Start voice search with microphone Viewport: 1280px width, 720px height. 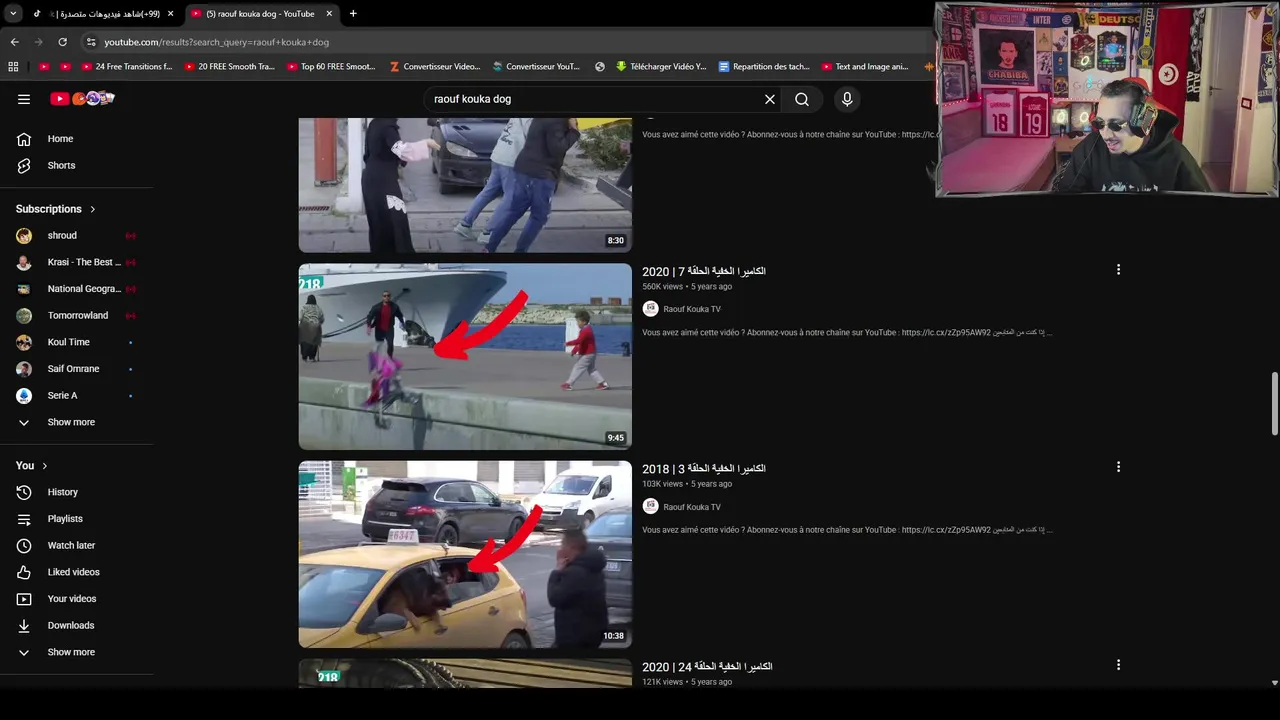(x=847, y=99)
